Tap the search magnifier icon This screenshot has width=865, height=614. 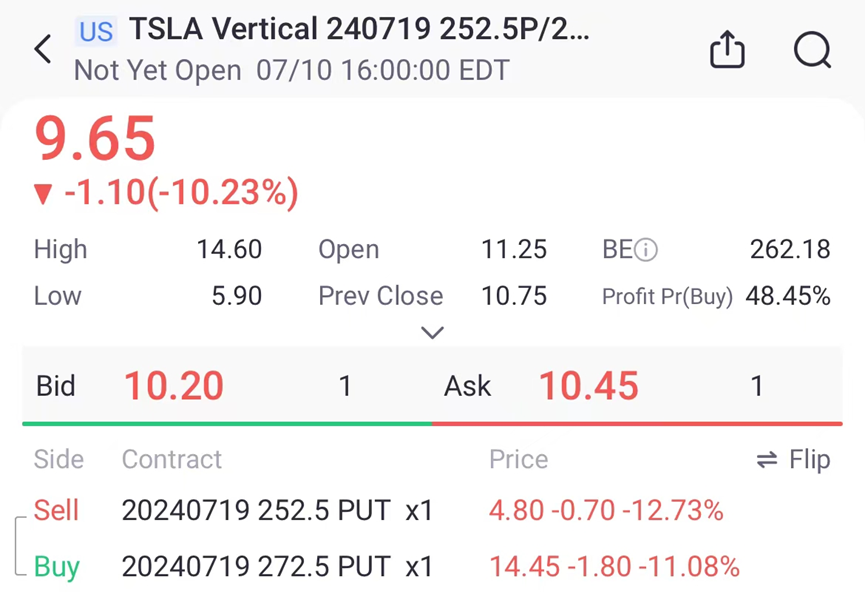(812, 49)
